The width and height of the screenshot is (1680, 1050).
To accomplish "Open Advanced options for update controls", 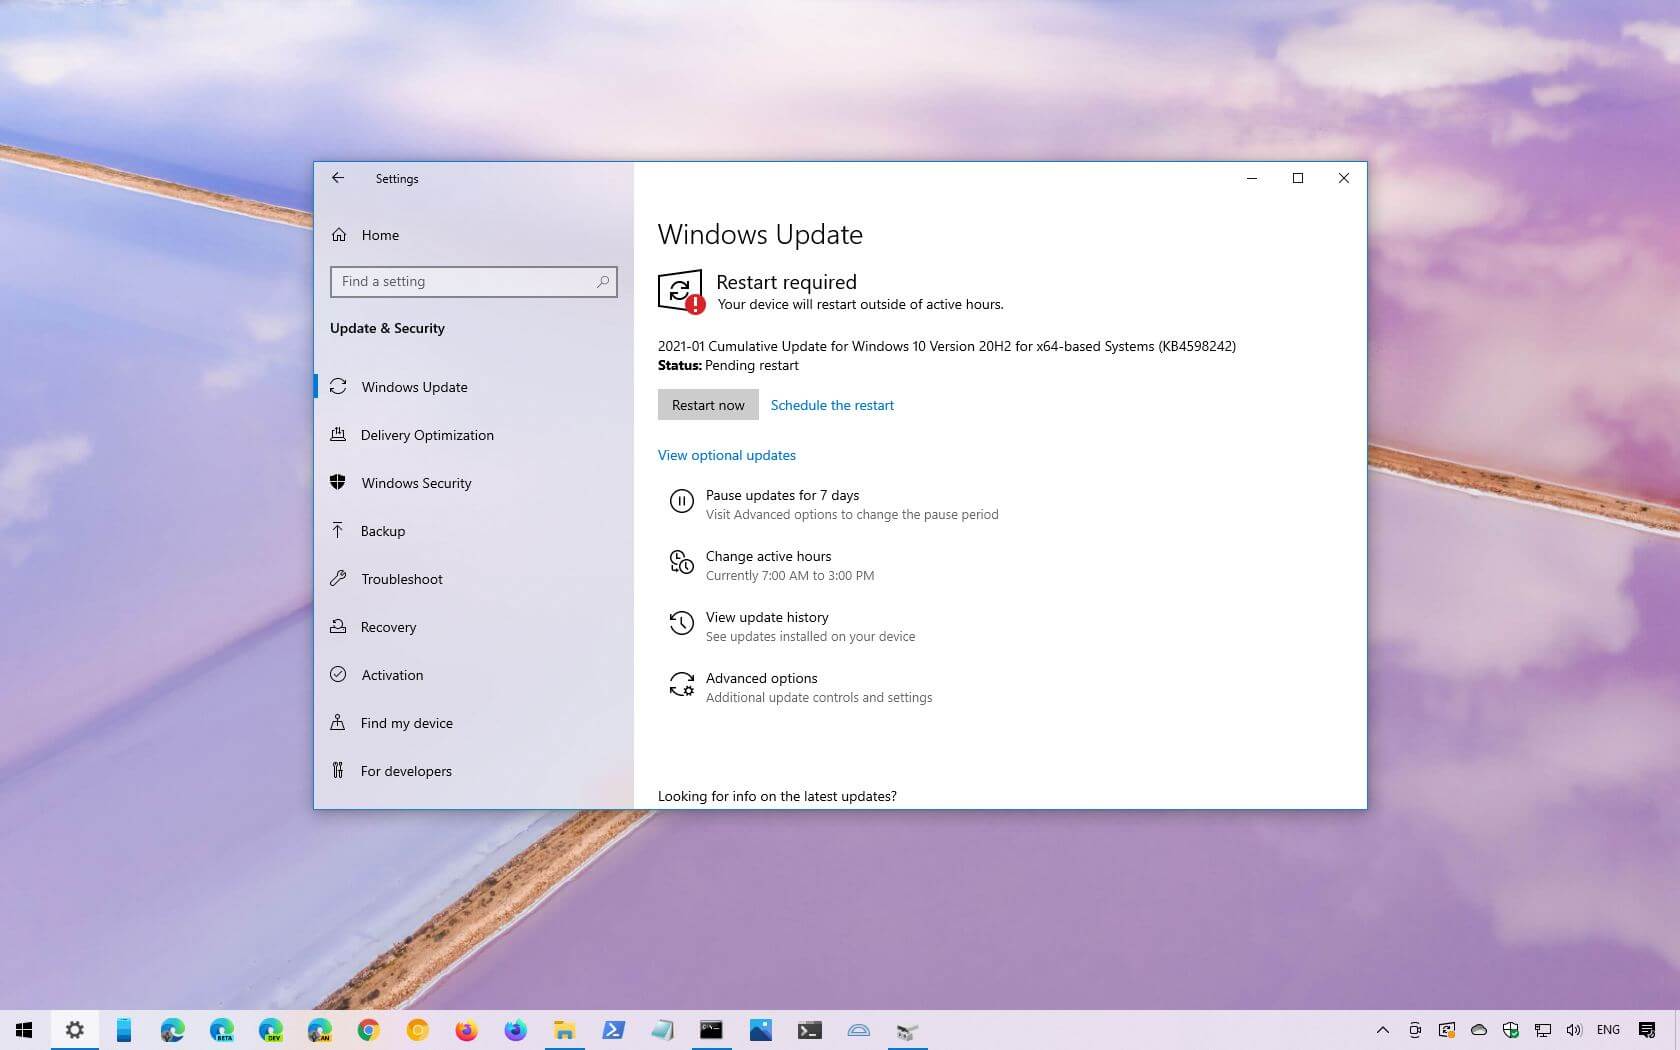I will click(x=762, y=678).
